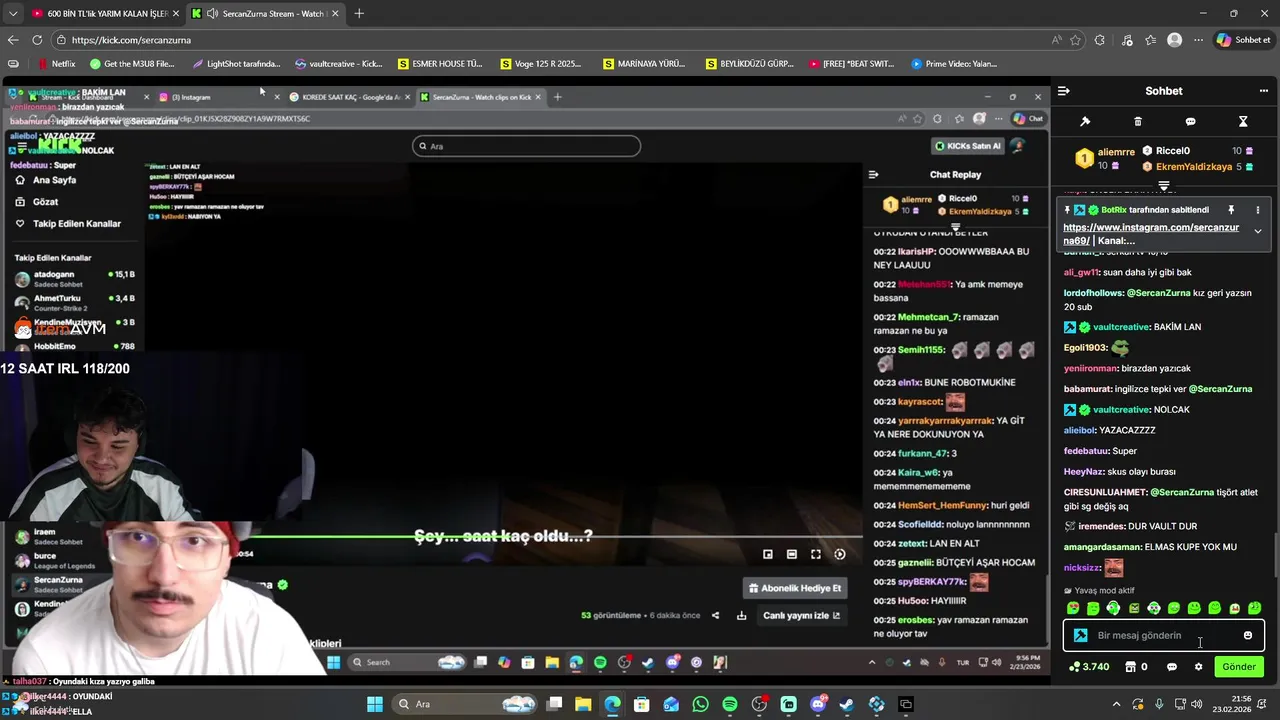Screen dimensions: 1280x720
Task: Open the shop icon showing 0
Action: (1136, 667)
